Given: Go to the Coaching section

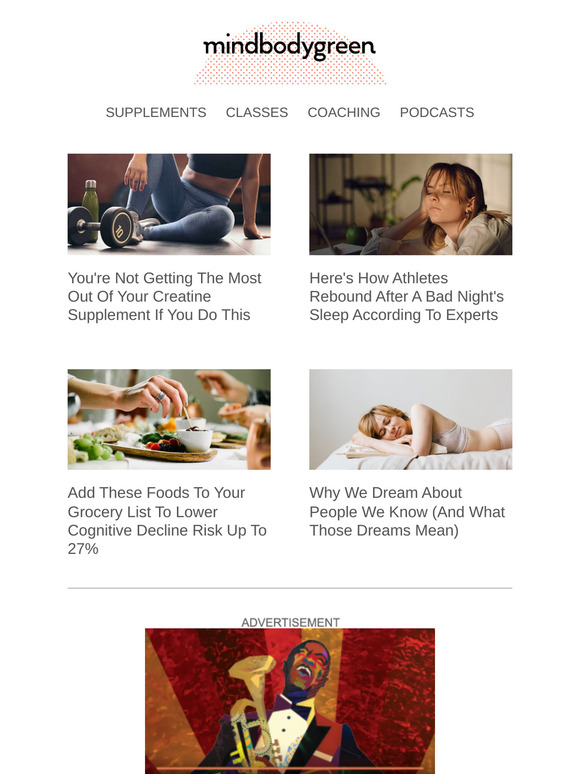Looking at the screenshot, I should tap(344, 113).
